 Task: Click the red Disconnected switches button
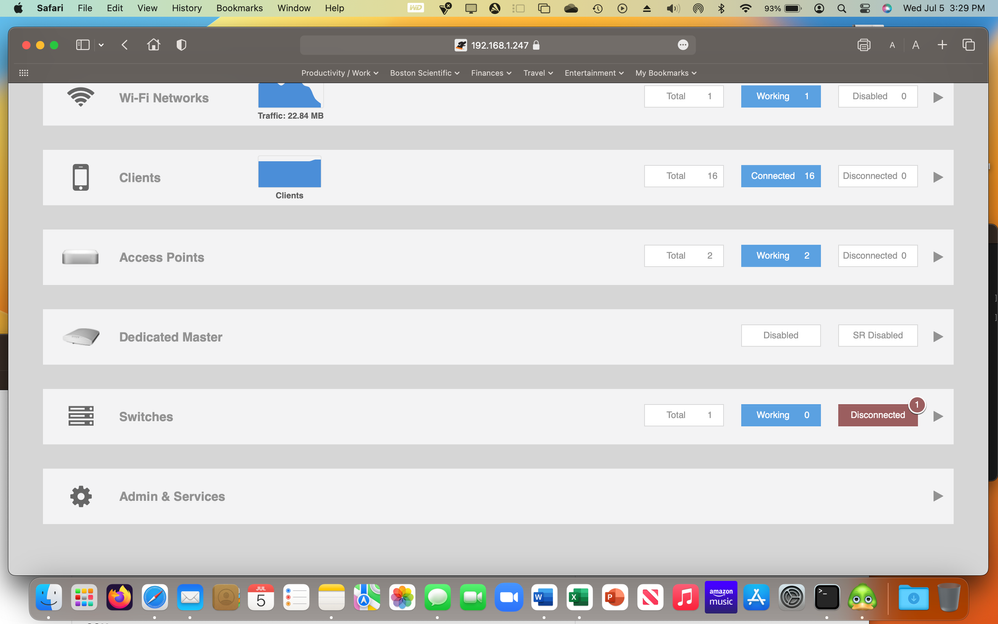pyautogui.click(x=877, y=415)
